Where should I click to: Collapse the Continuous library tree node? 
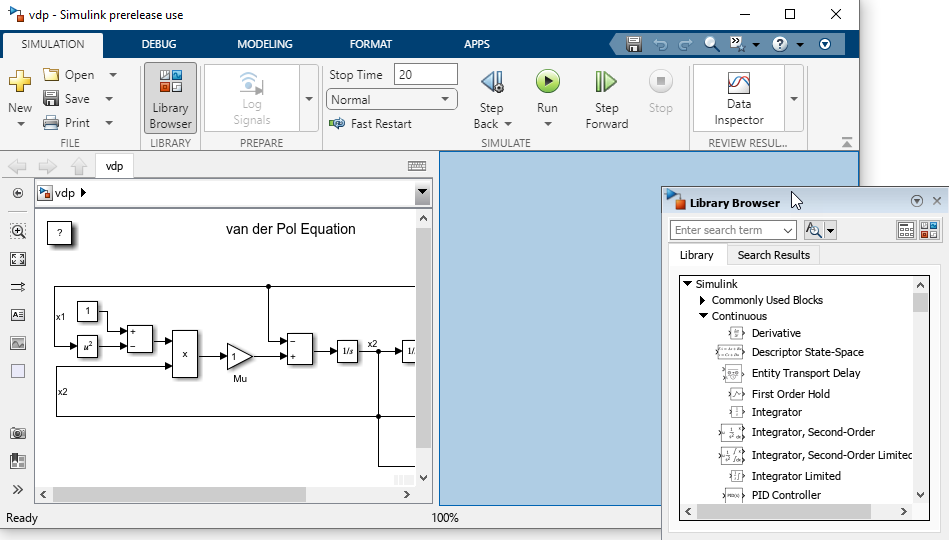(x=703, y=315)
